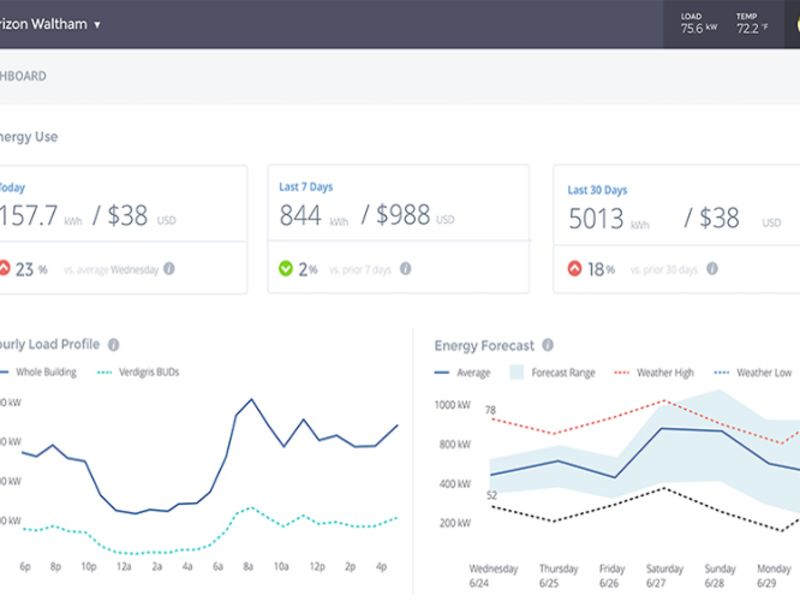Click the Saturday 6/27 axis label
Viewport: 800px width, 600px height.
click(664, 576)
